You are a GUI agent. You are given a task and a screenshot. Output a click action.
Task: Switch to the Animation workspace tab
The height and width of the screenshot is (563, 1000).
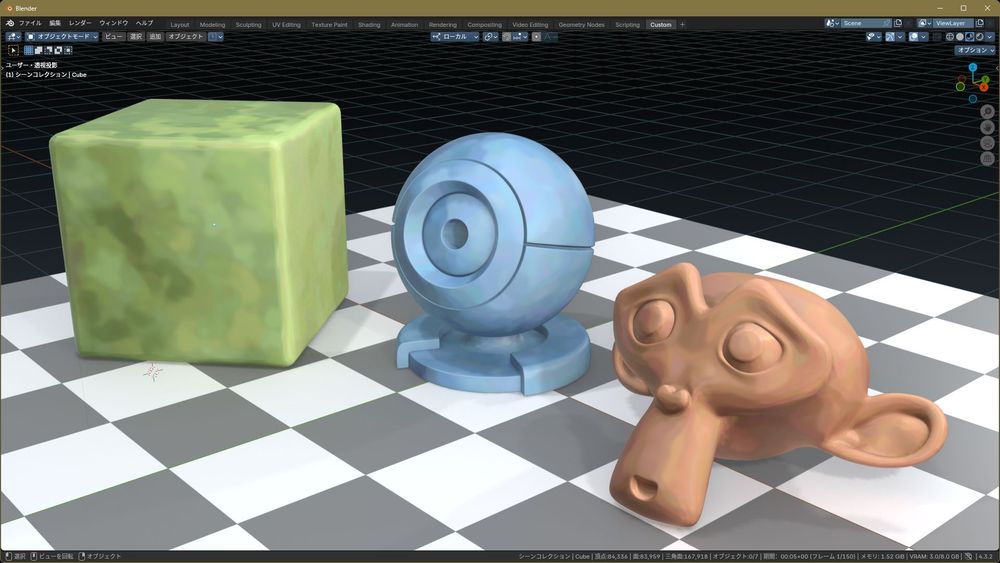(404, 25)
